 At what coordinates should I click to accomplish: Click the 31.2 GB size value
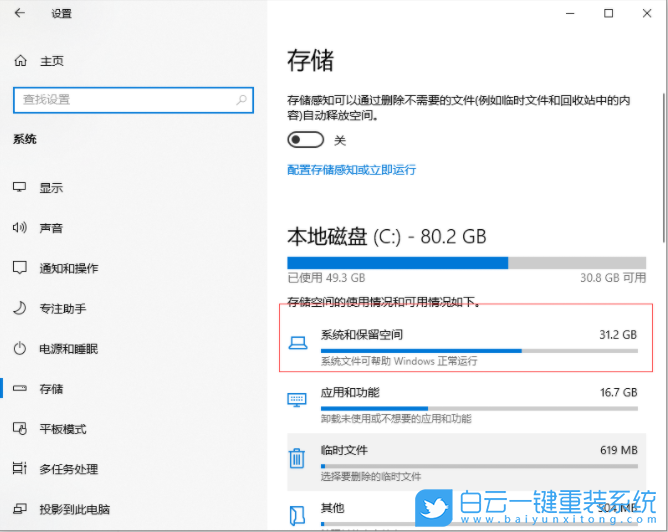pyautogui.click(x=618, y=335)
